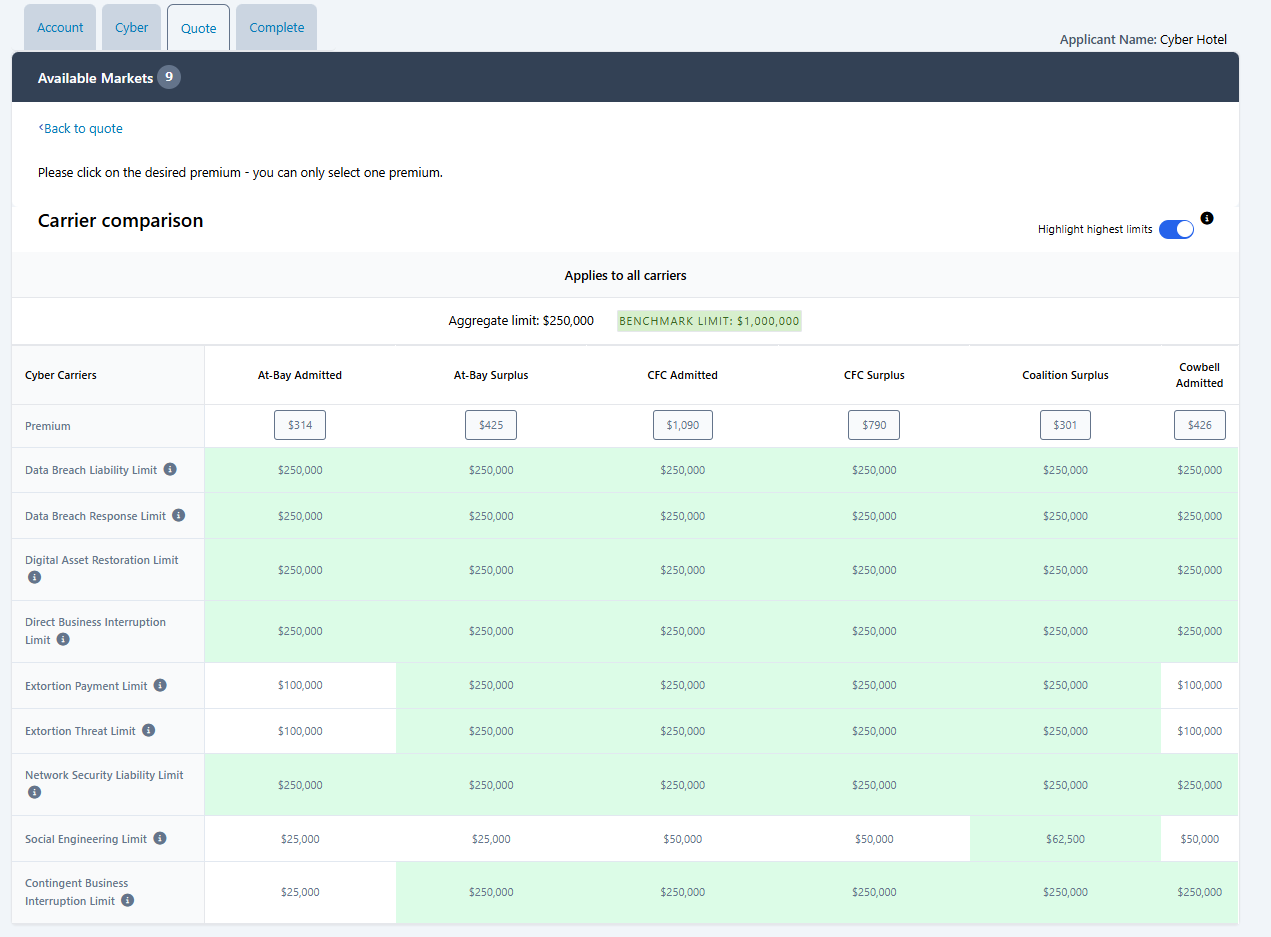Select Cowbell Admitted $426 premium
This screenshot has height=937, width=1271.
[1199, 425]
